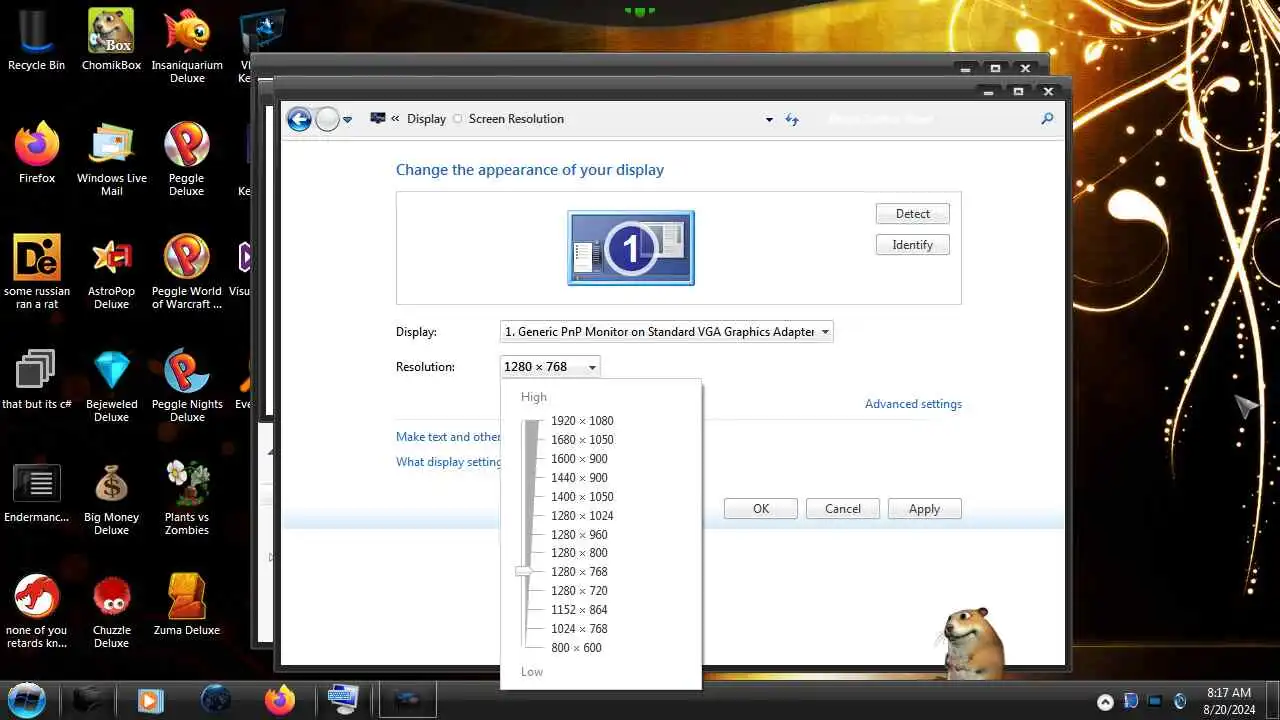Click the Detect button
1280x720 pixels.
913,214
